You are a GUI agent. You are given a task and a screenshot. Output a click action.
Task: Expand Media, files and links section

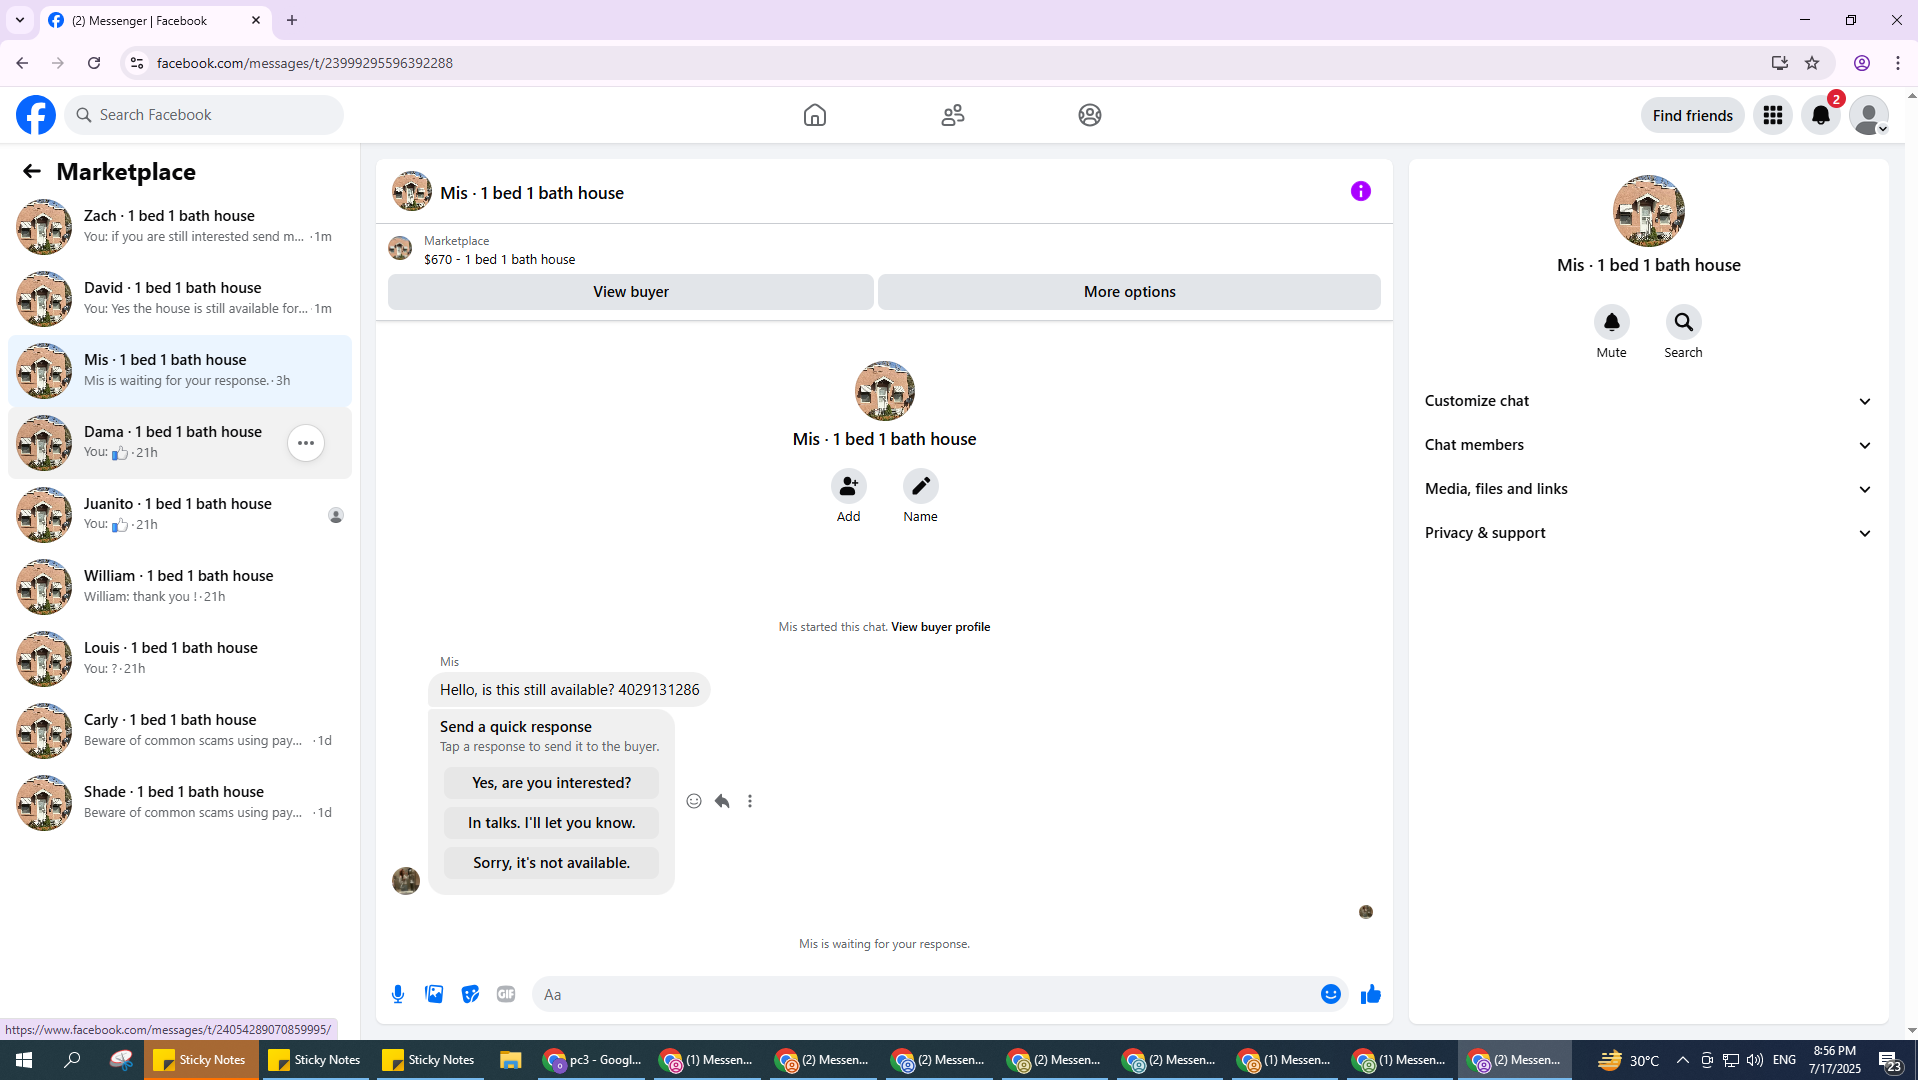(1648, 489)
